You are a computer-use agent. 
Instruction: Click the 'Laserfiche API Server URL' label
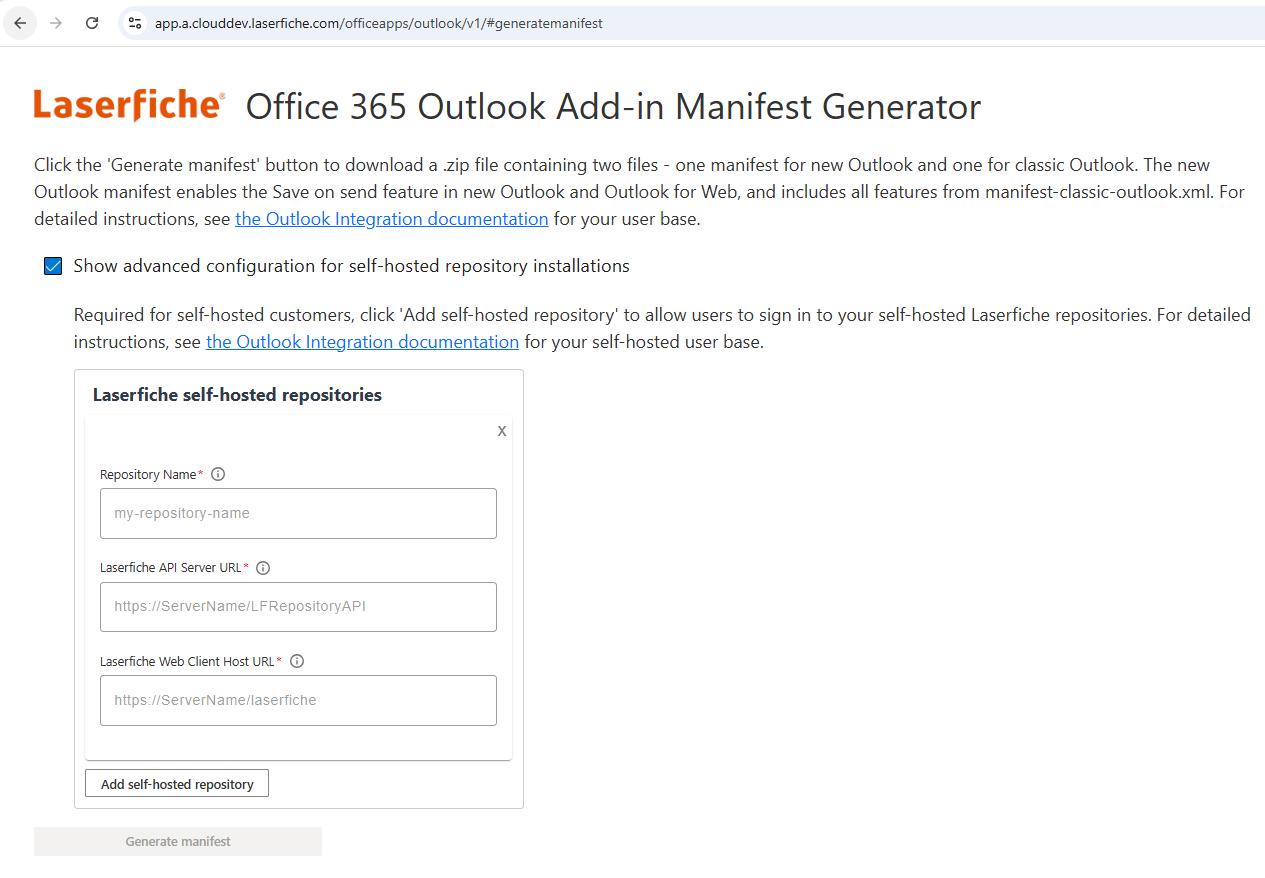pos(171,568)
